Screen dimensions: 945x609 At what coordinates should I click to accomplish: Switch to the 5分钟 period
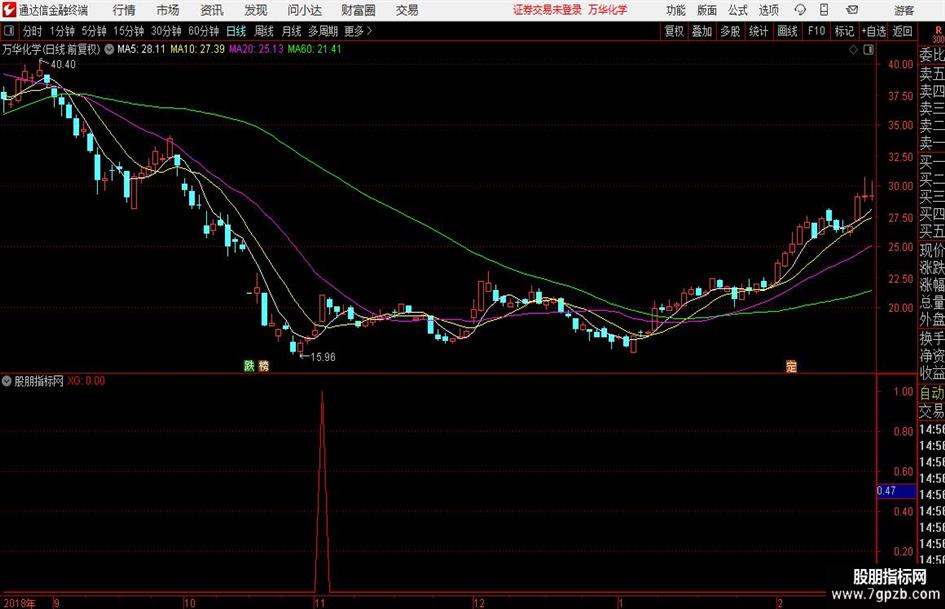coord(93,31)
